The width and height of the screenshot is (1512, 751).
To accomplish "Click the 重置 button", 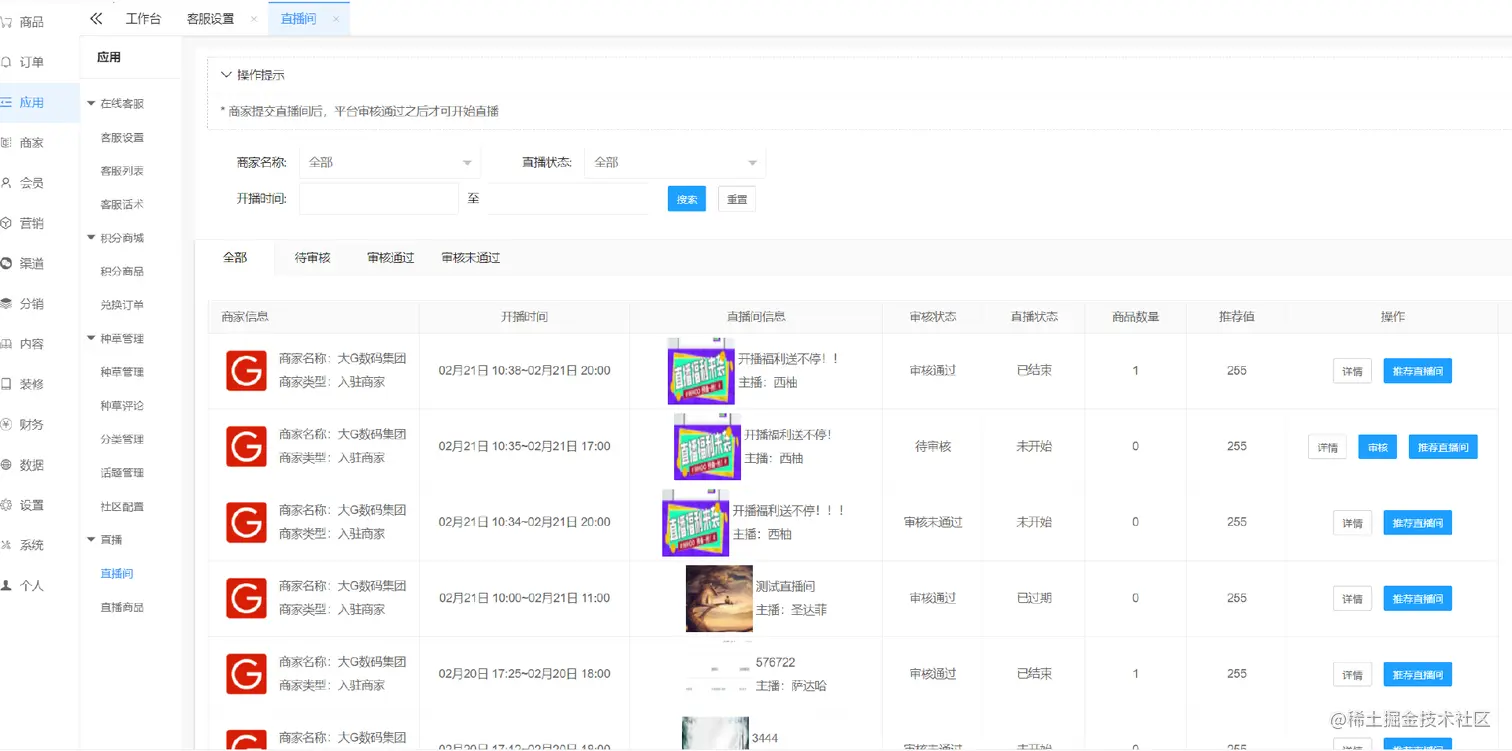I will click(x=737, y=199).
